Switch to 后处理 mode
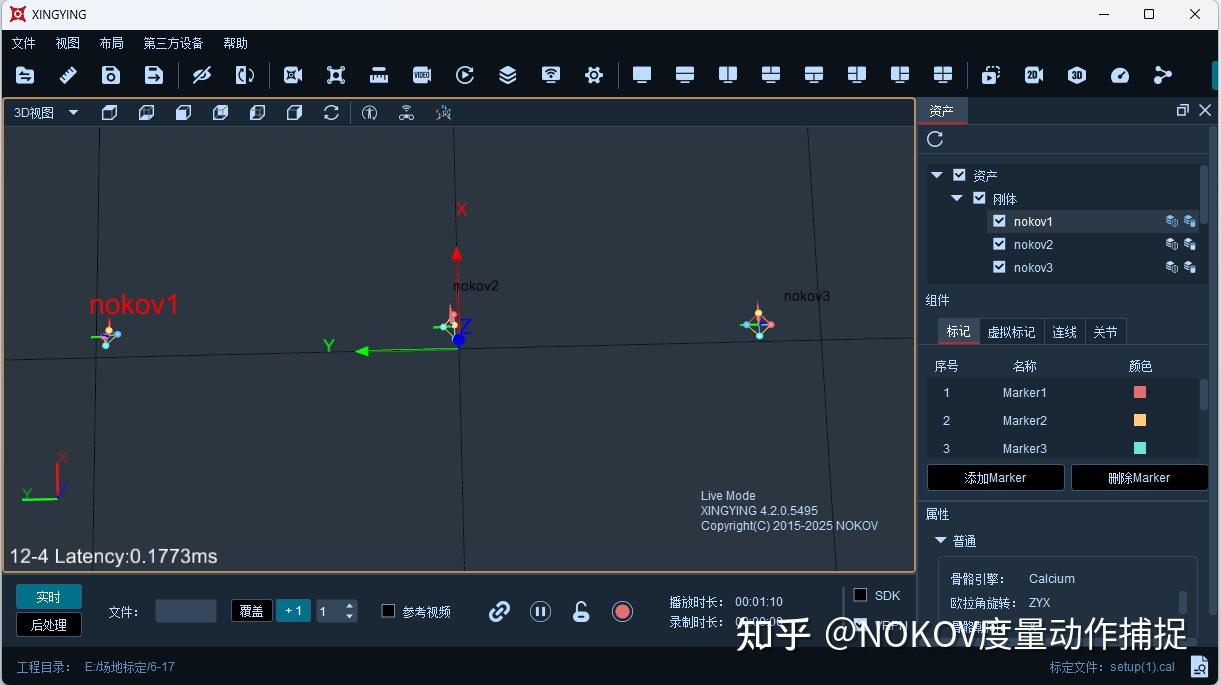Image resolution: width=1221 pixels, height=685 pixels. [48, 624]
